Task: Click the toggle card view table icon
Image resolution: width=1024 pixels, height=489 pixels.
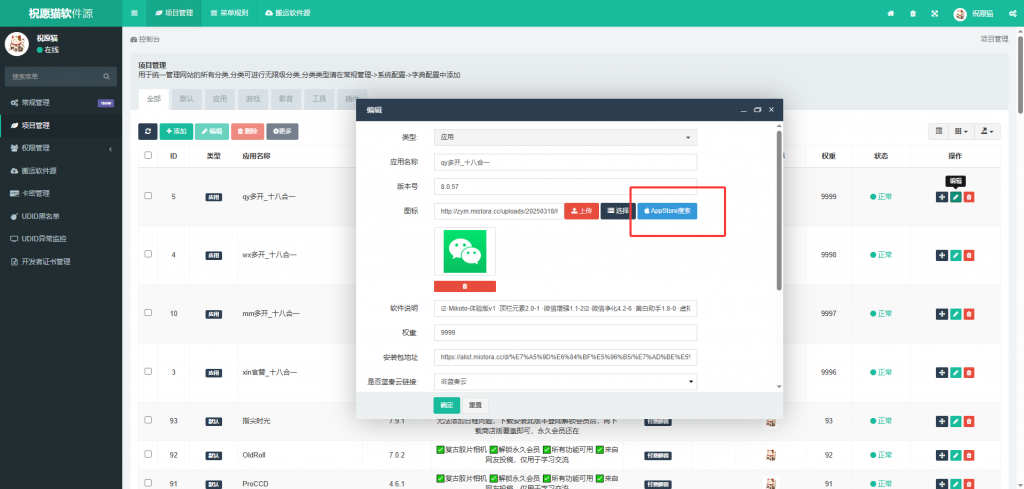Action: [938, 131]
